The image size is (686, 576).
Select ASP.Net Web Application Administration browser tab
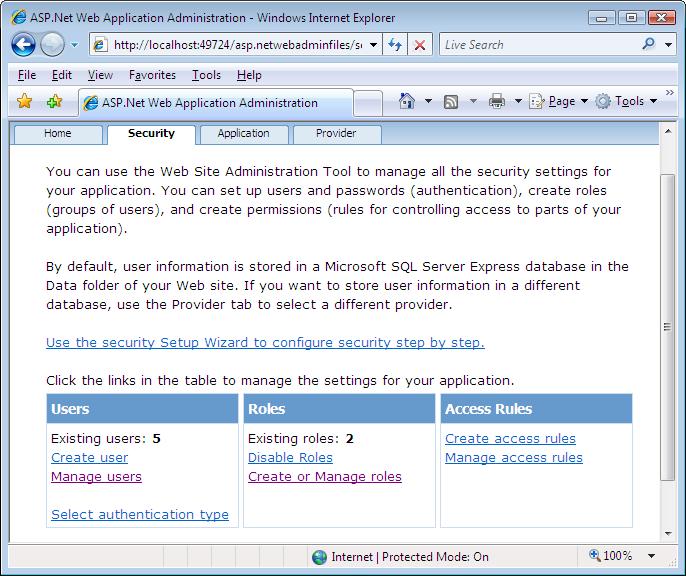pyautogui.click(x=216, y=103)
